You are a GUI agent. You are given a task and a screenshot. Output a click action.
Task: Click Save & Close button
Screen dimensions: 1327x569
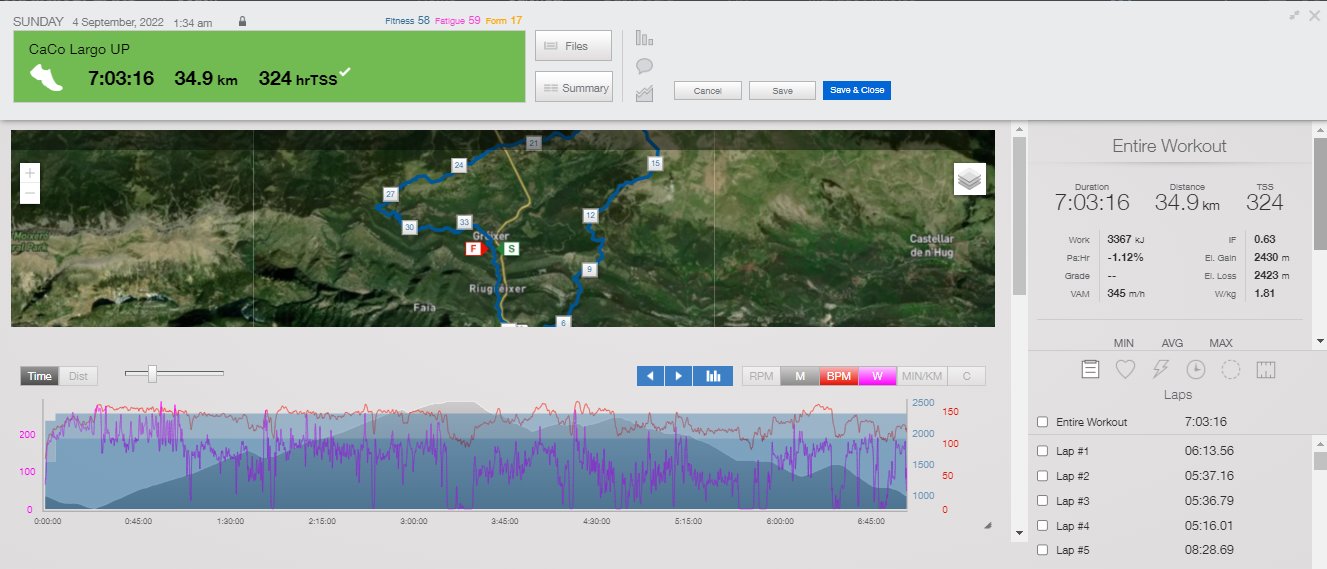coord(856,90)
